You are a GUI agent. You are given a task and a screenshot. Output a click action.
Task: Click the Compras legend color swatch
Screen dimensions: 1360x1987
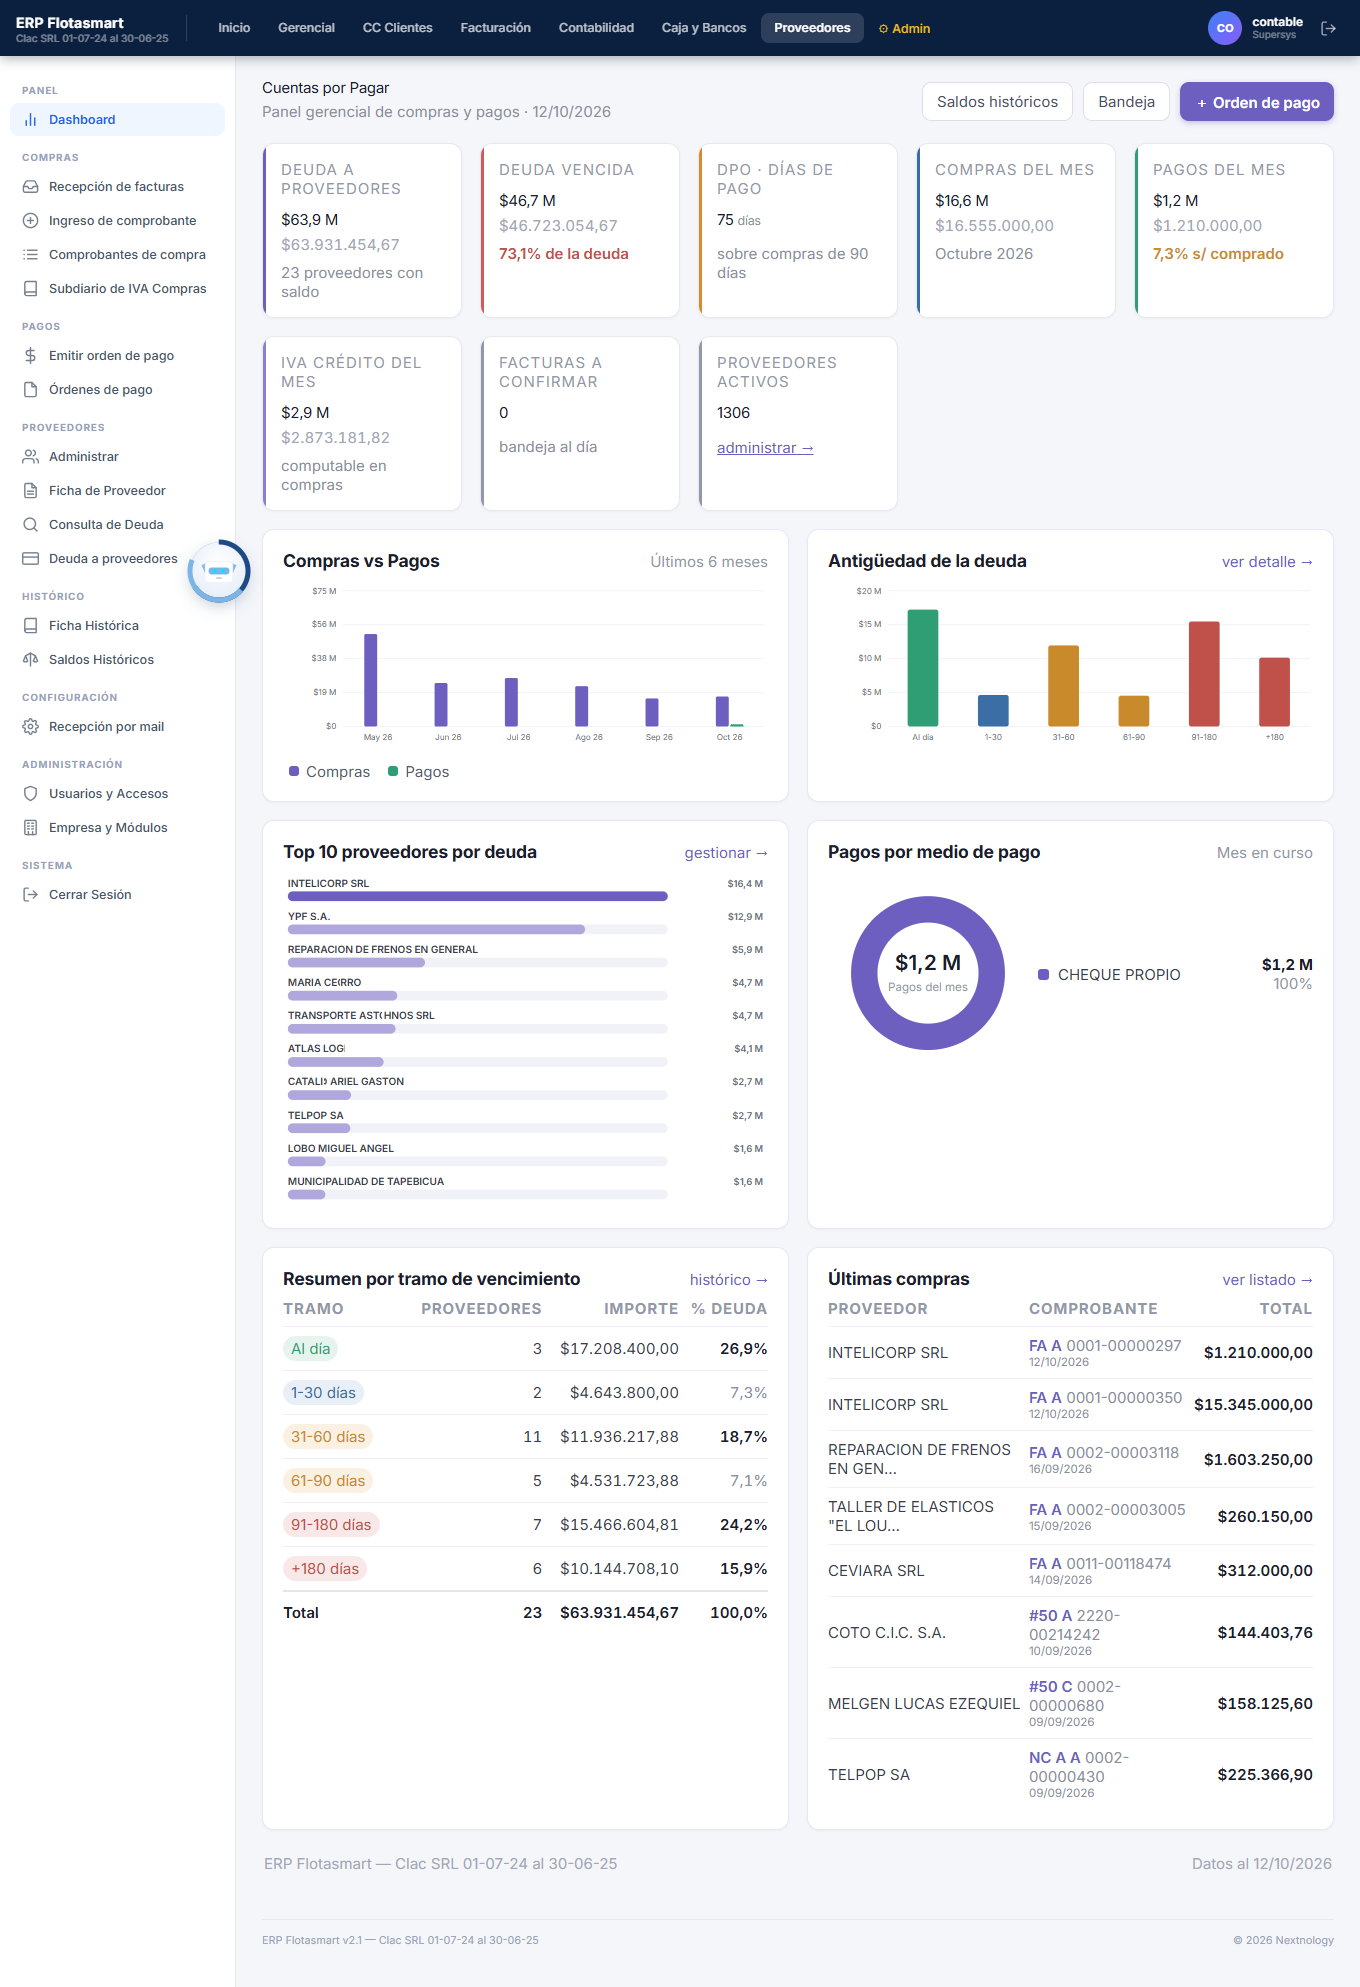pos(294,771)
